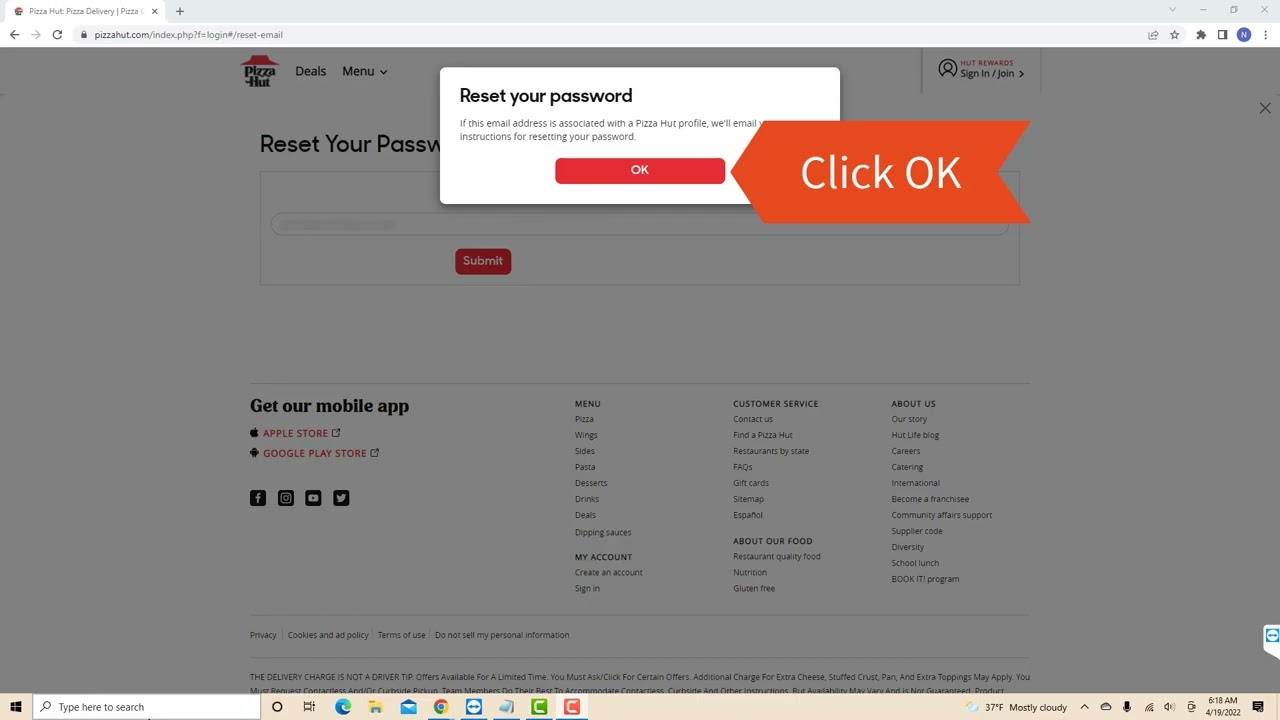Click Gluten free link
Viewport: 1280px width, 720px height.
(754, 588)
